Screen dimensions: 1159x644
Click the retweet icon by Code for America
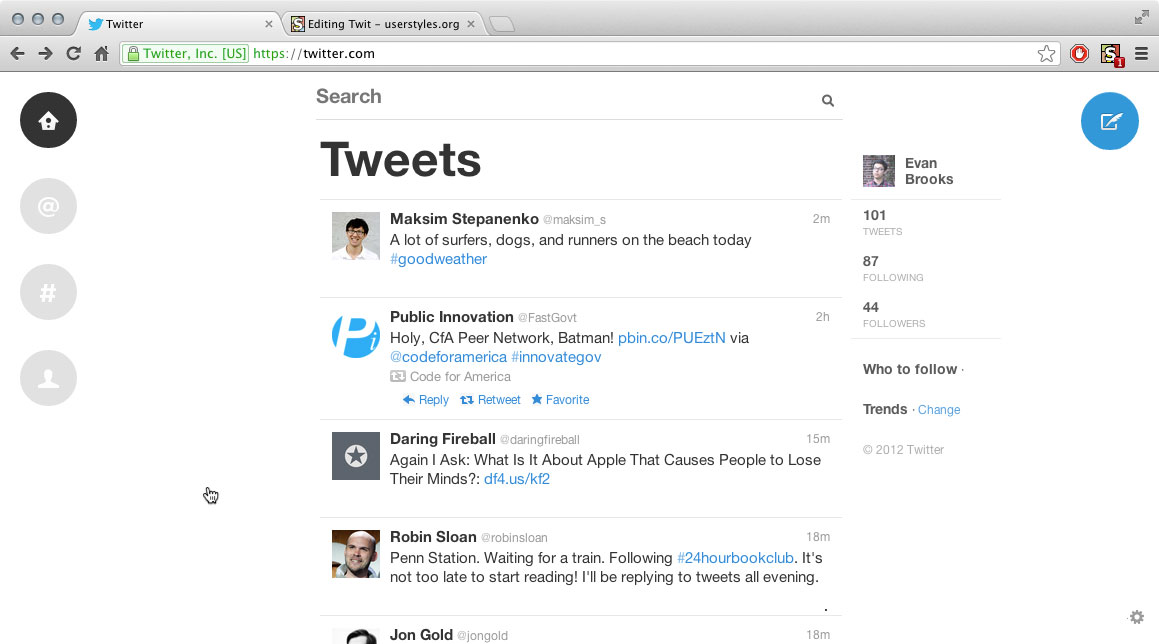pyautogui.click(x=398, y=376)
